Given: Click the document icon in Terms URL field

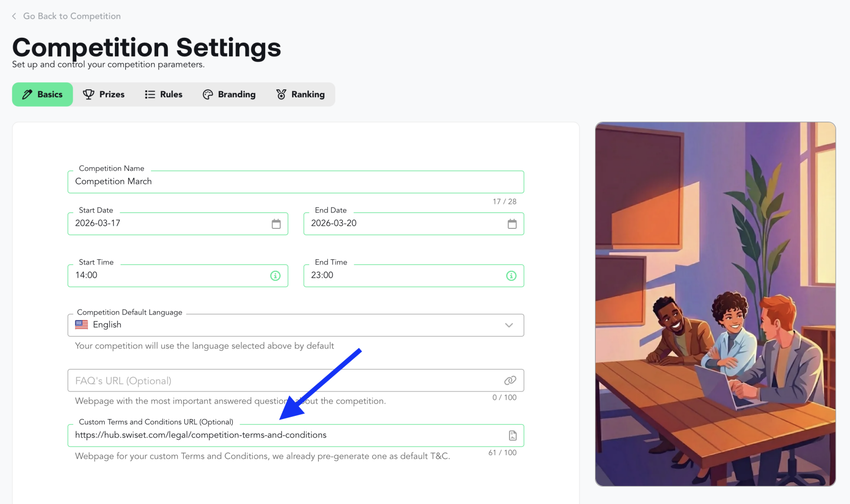Looking at the screenshot, I should [x=512, y=435].
